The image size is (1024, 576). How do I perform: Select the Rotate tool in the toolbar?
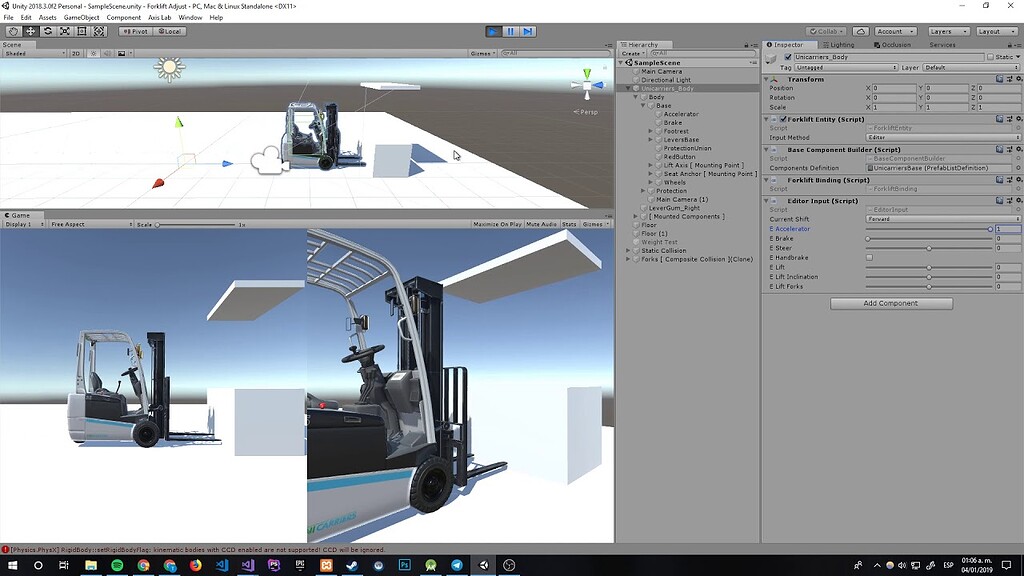click(47, 31)
